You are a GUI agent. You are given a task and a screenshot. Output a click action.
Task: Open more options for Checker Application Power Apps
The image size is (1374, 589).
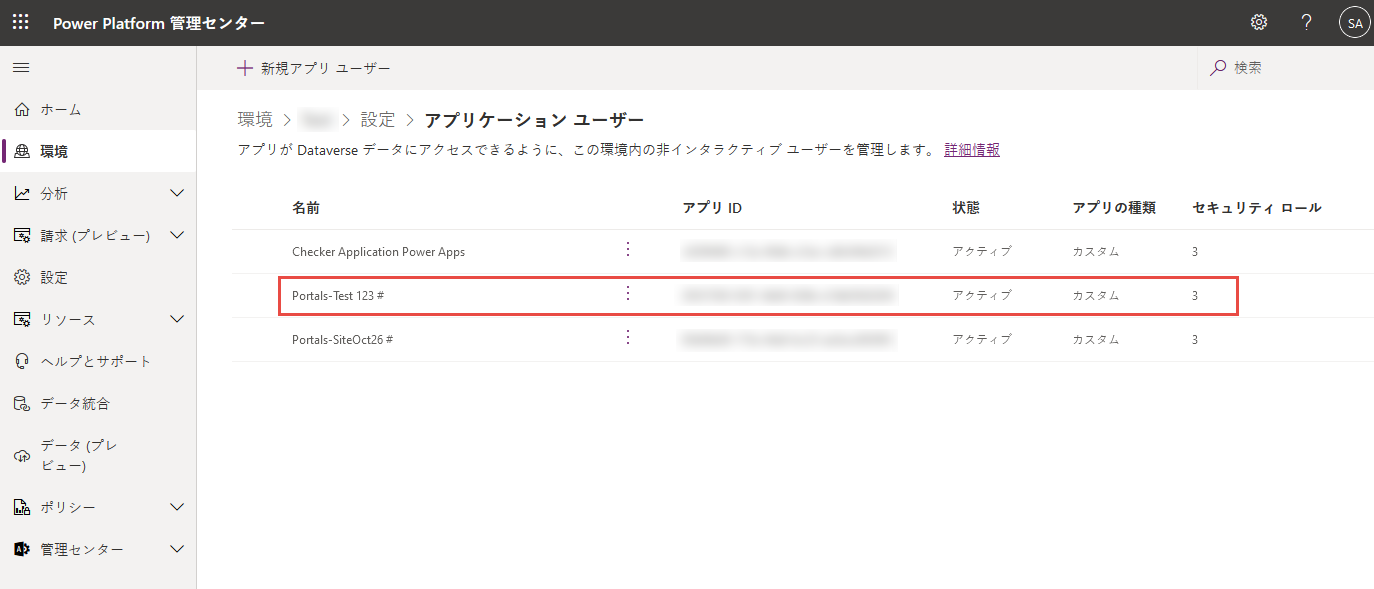pos(628,249)
